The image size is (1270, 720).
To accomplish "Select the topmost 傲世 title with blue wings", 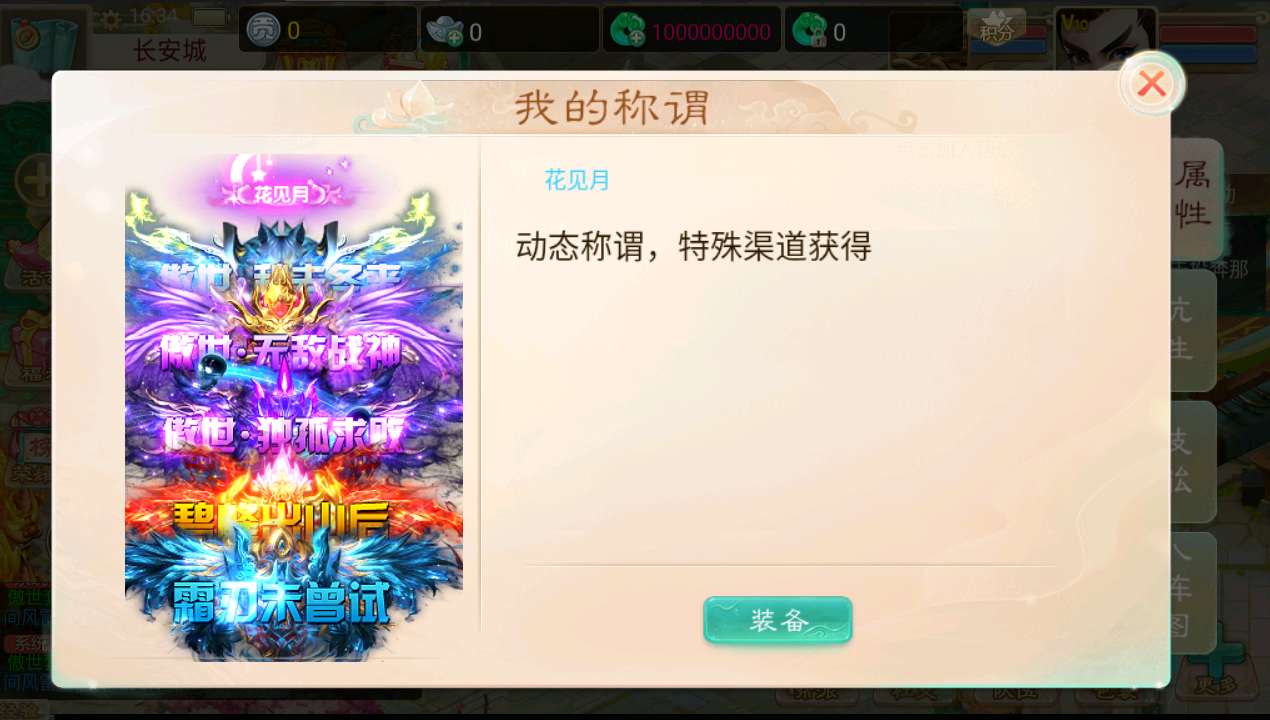I will click(282, 270).
